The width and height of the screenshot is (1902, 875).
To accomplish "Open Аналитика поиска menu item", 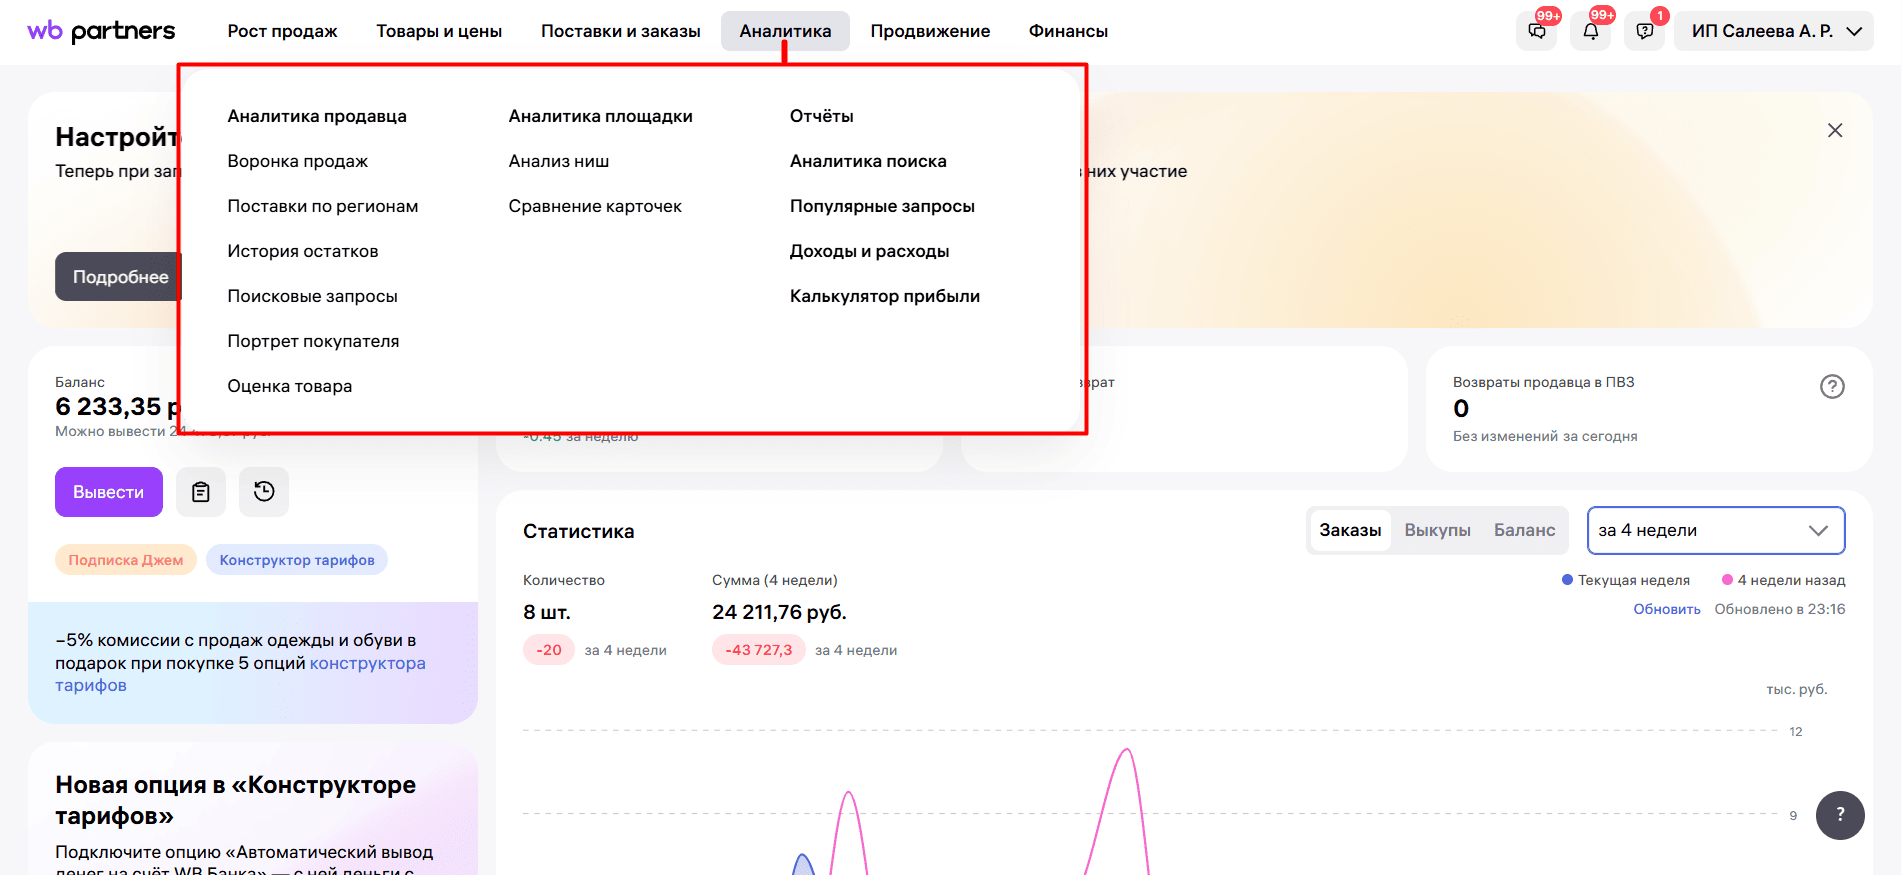I will point(868,161).
